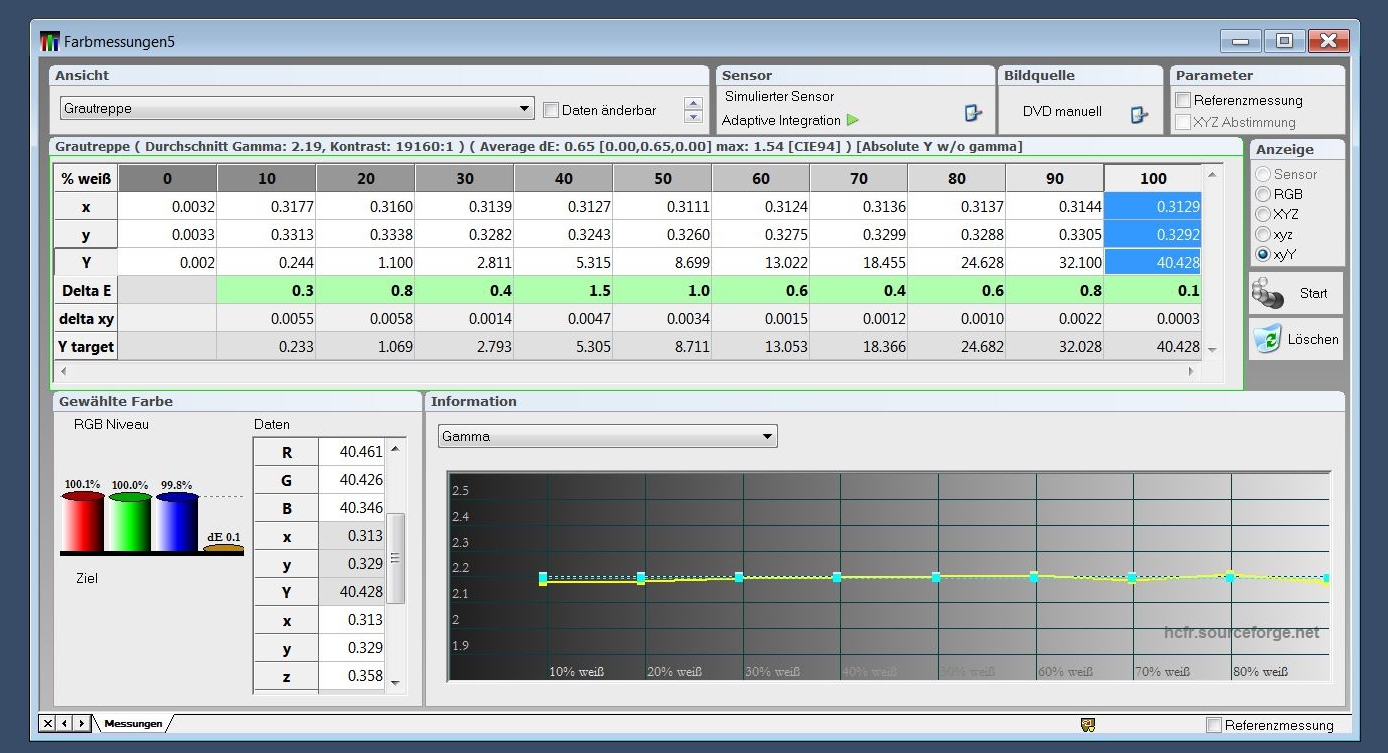Enable the Daten änderbar checkbox
The height and width of the screenshot is (753, 1388).
click(x=550, y=110)
